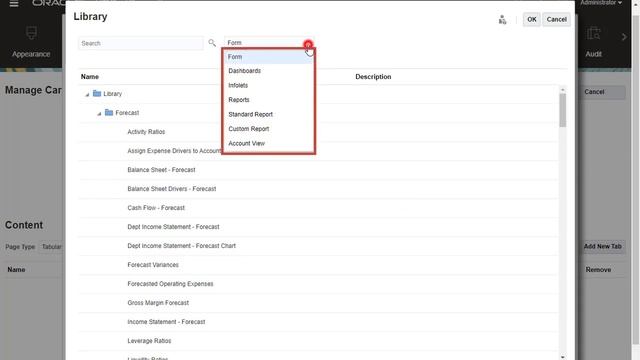Select Account View option
Screen dimensions: 640x360
pyautogui.click(x=269, y=143)
